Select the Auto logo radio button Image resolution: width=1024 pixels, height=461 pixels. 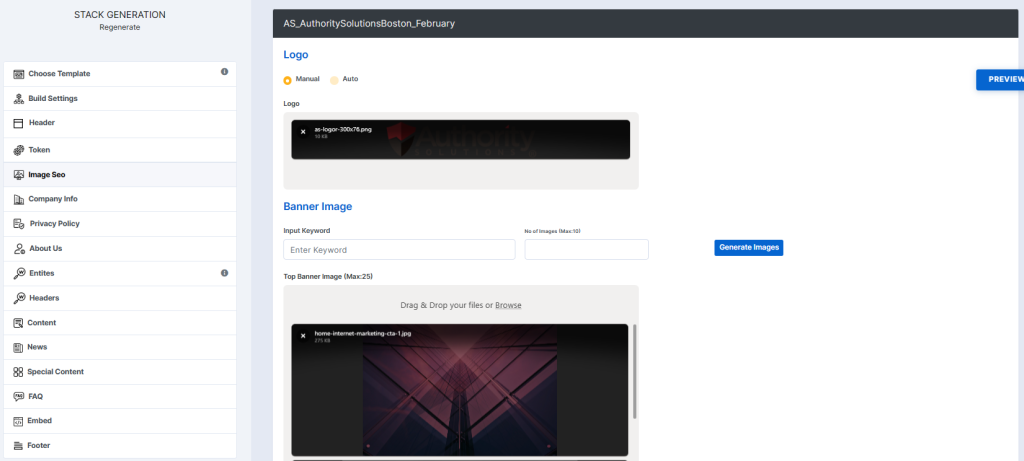click(334, 80)
